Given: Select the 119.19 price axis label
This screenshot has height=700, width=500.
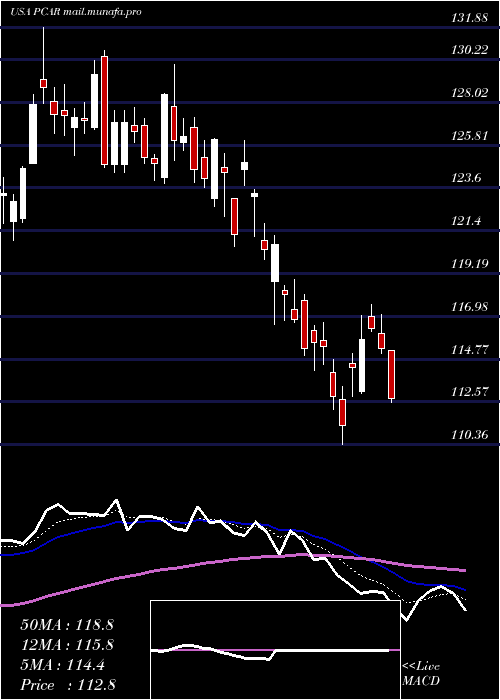Looking at the screenshot, I should click(469, 264).
